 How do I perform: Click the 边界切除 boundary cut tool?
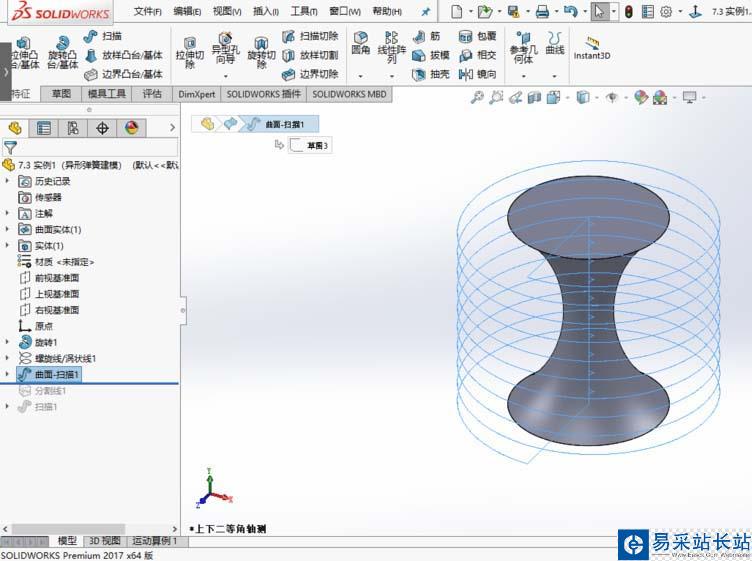click(x=310, y=74)
